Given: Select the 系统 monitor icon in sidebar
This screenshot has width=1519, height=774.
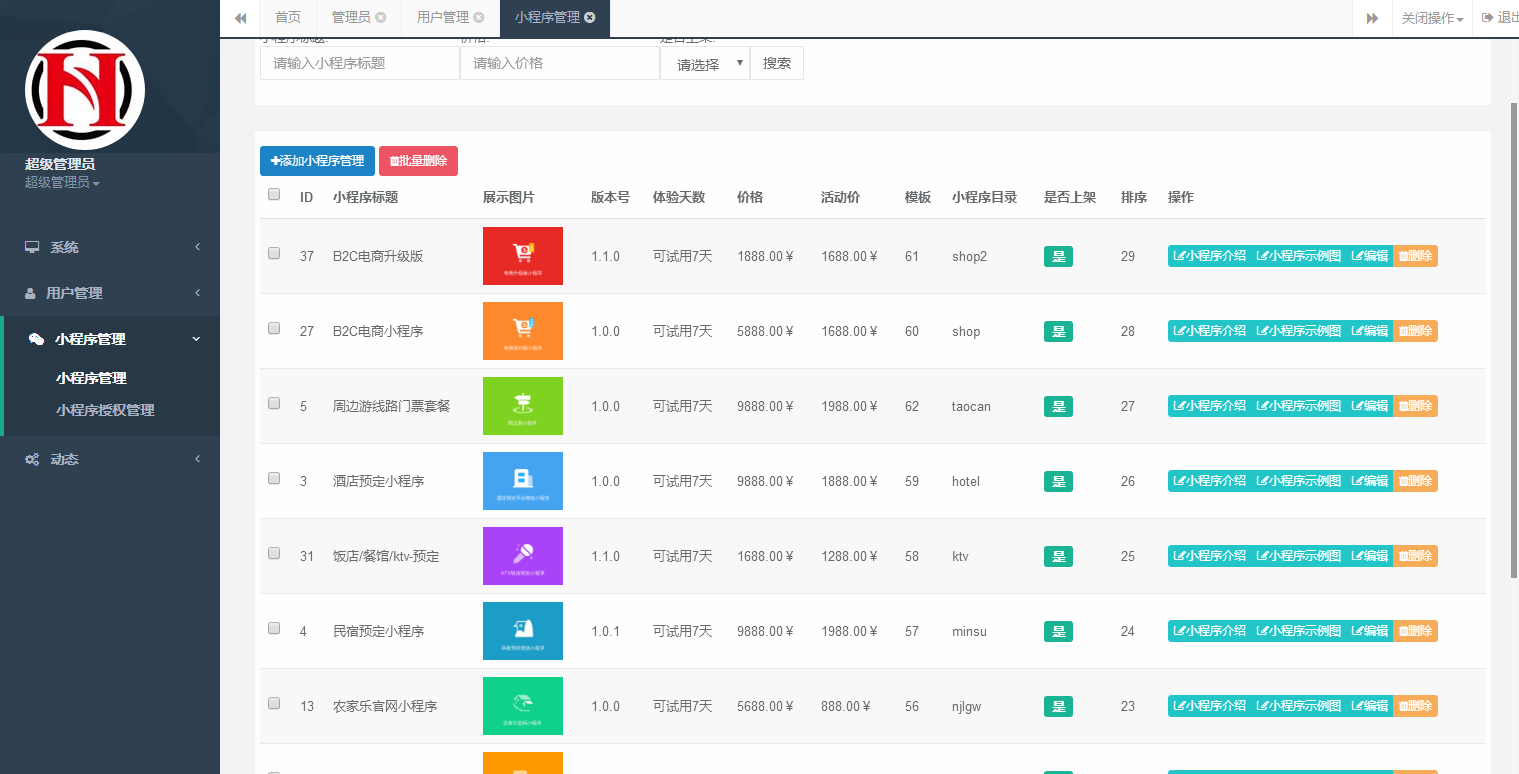Looking at the screenshot, I should pos(34,247).
